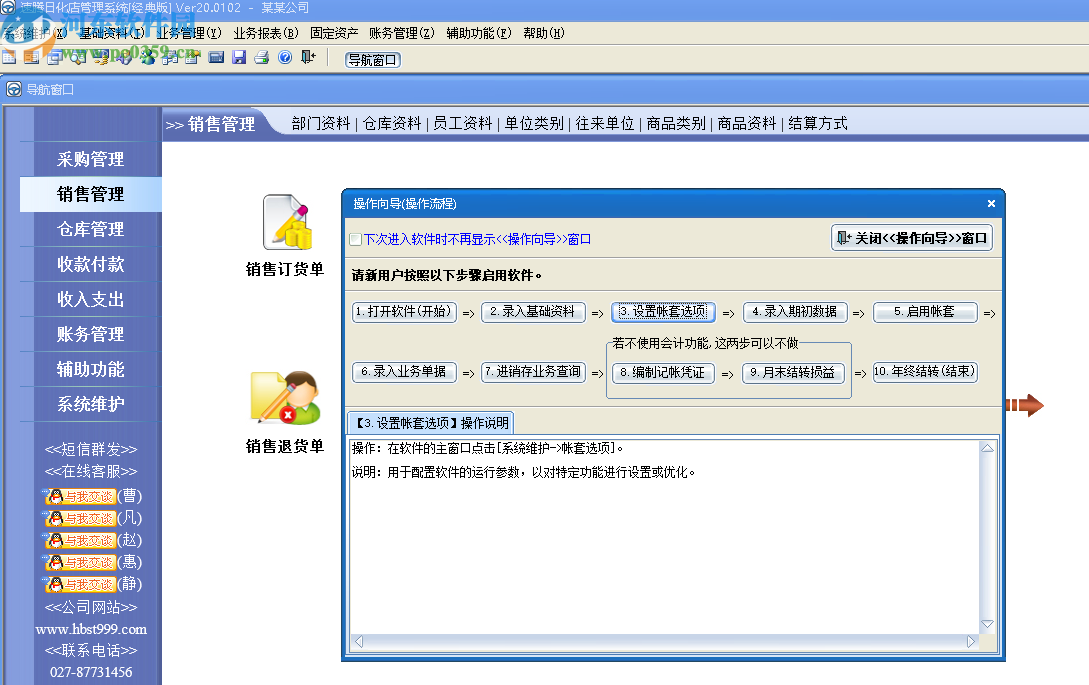
Task: Open the 帮助(H) menu
Action: (x=544, y=33)
